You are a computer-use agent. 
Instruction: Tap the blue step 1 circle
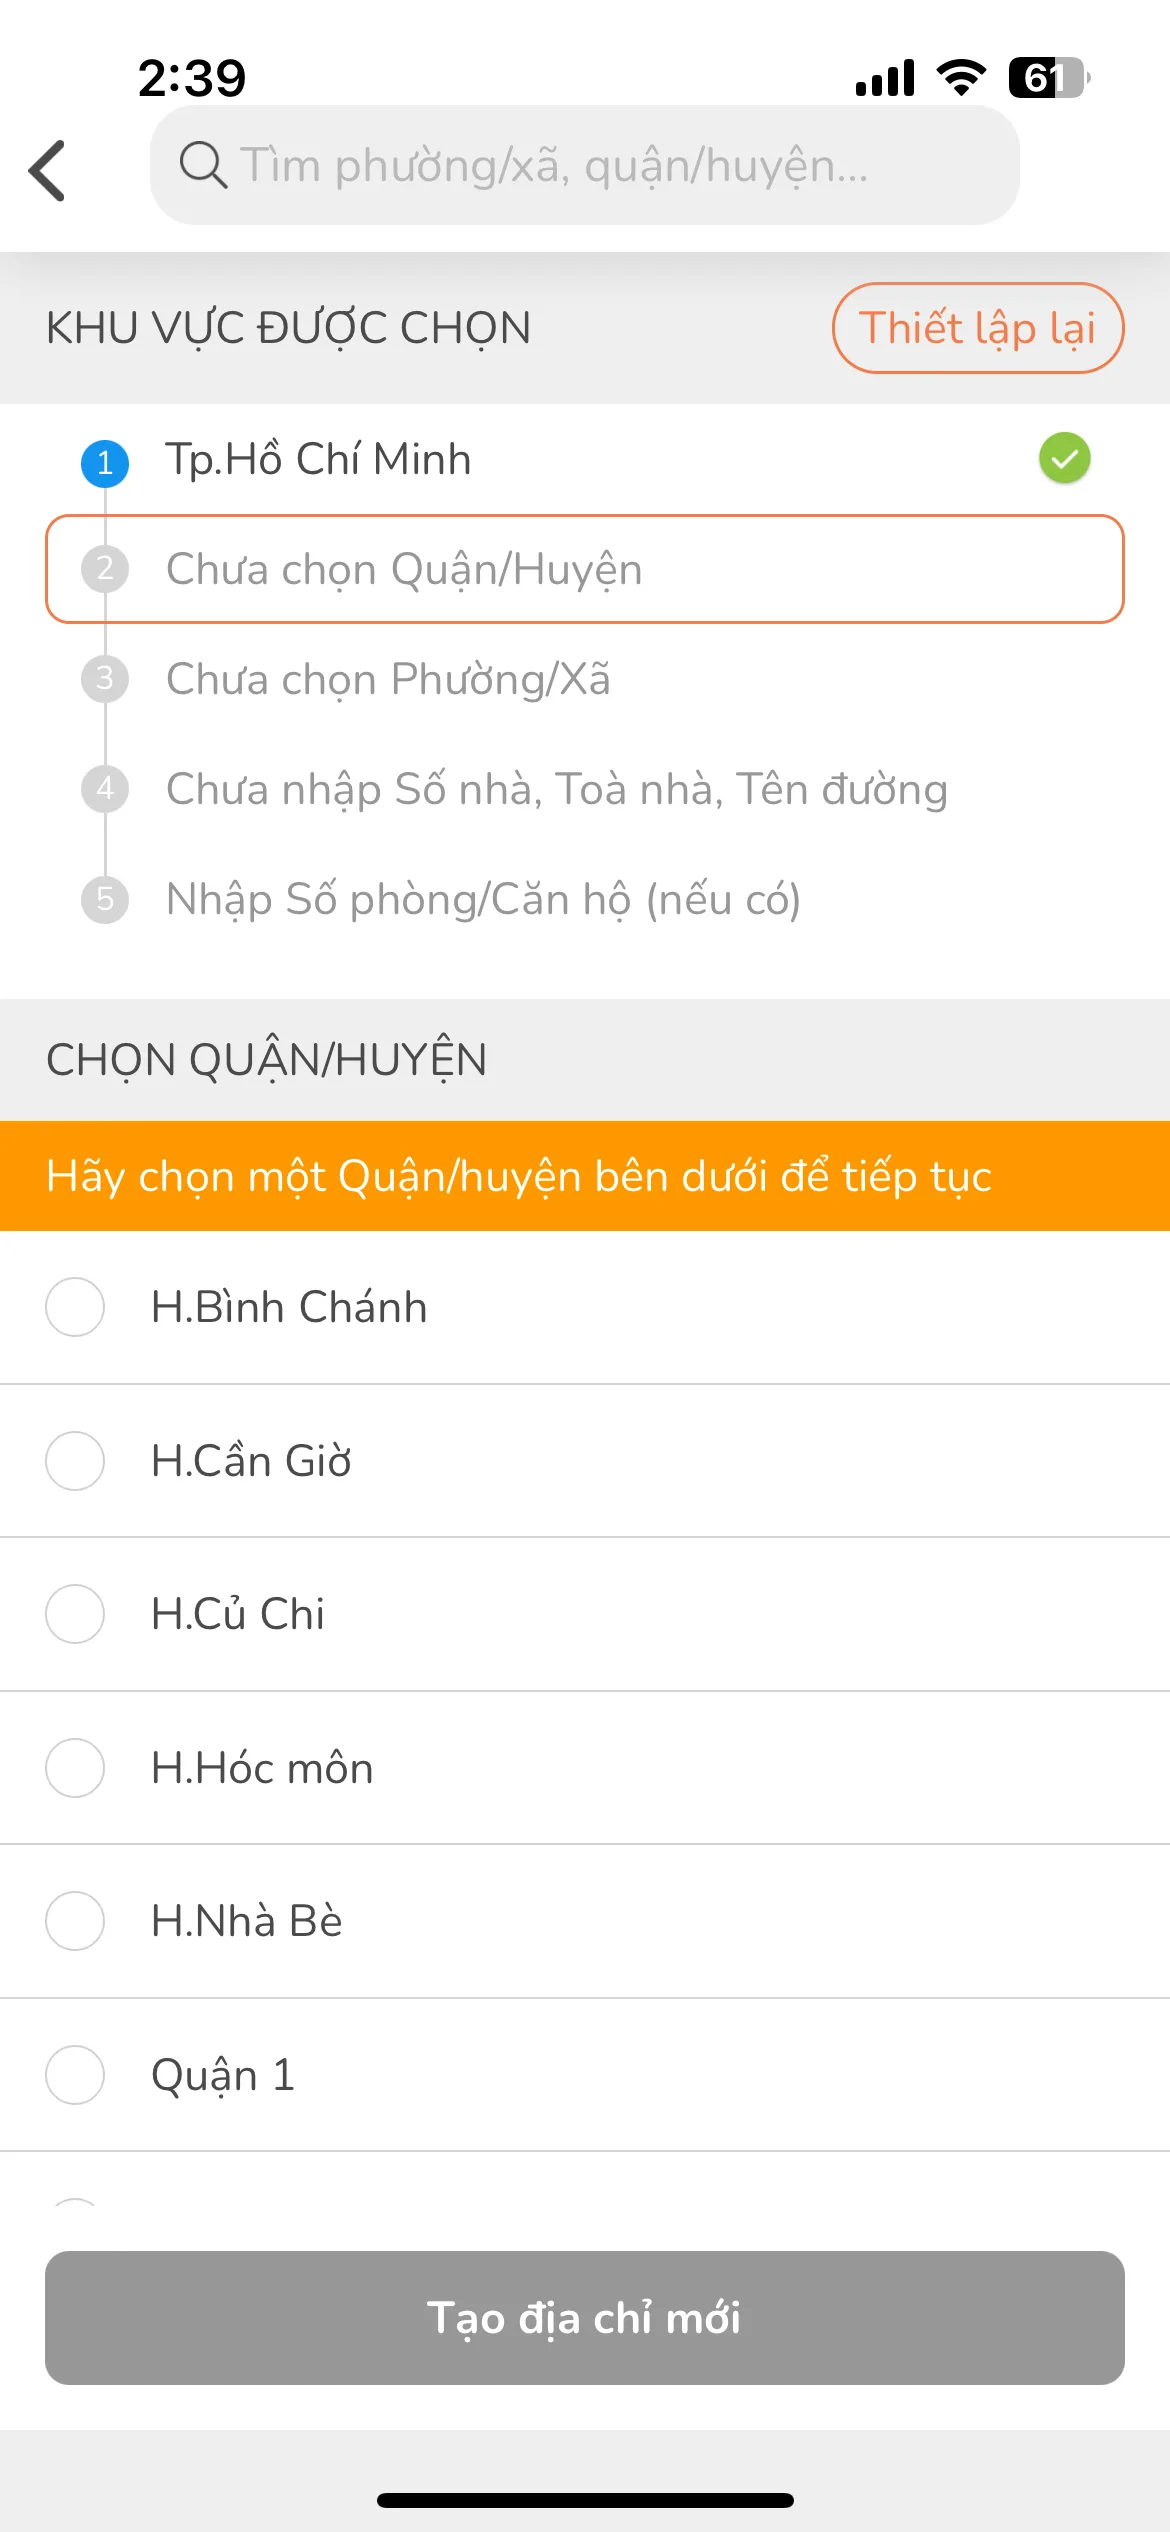tap(105, 463)
